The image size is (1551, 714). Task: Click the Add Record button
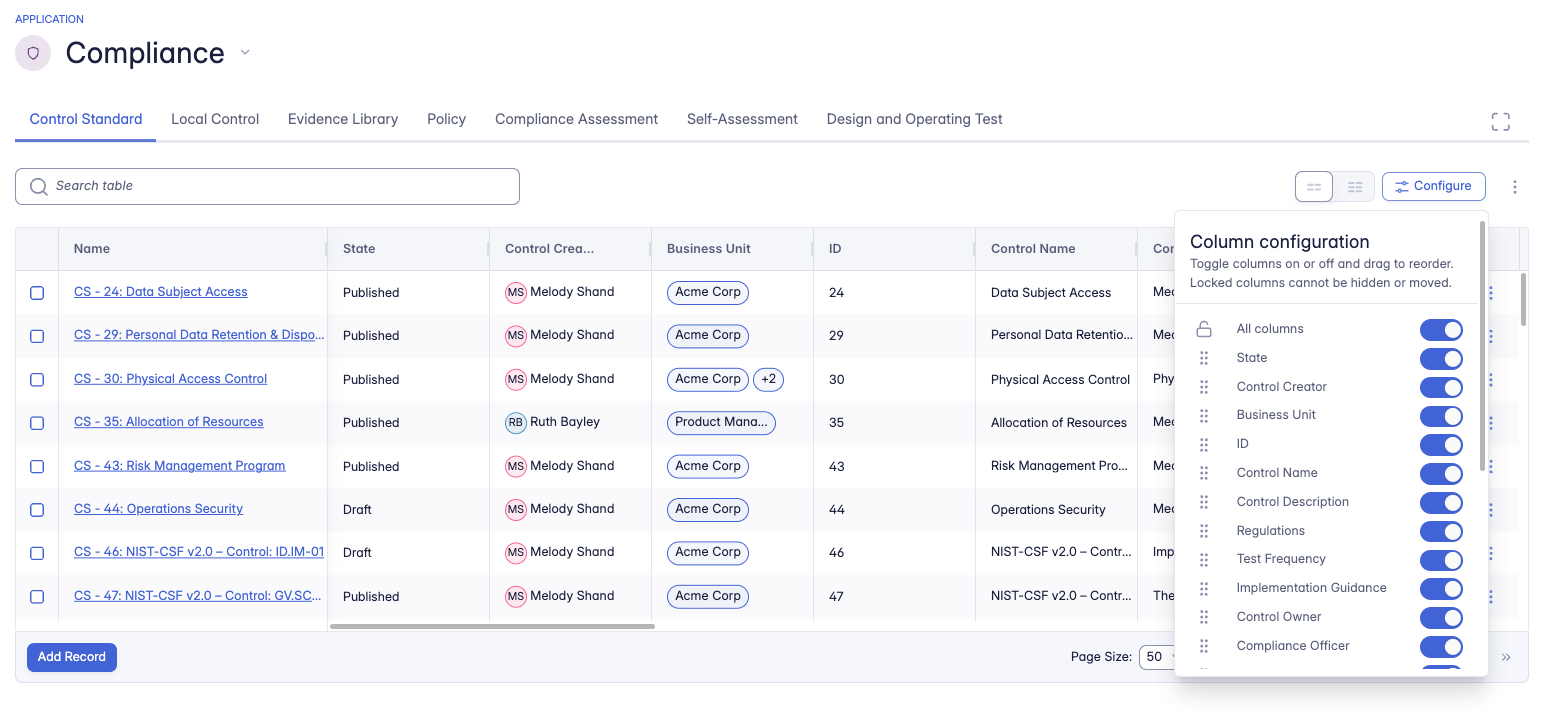72,657
